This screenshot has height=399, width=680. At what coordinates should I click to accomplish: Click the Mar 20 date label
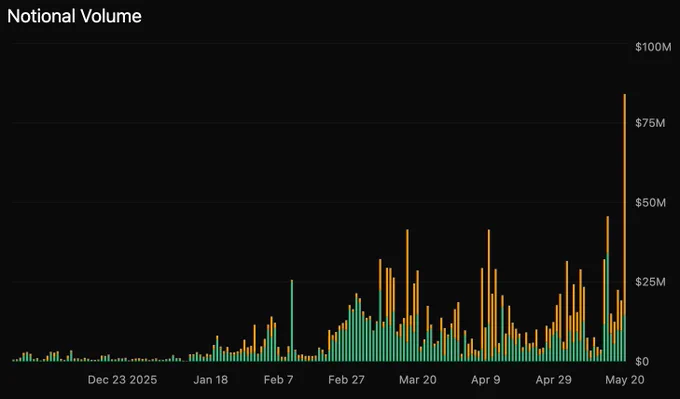click(x=418, y=380)
